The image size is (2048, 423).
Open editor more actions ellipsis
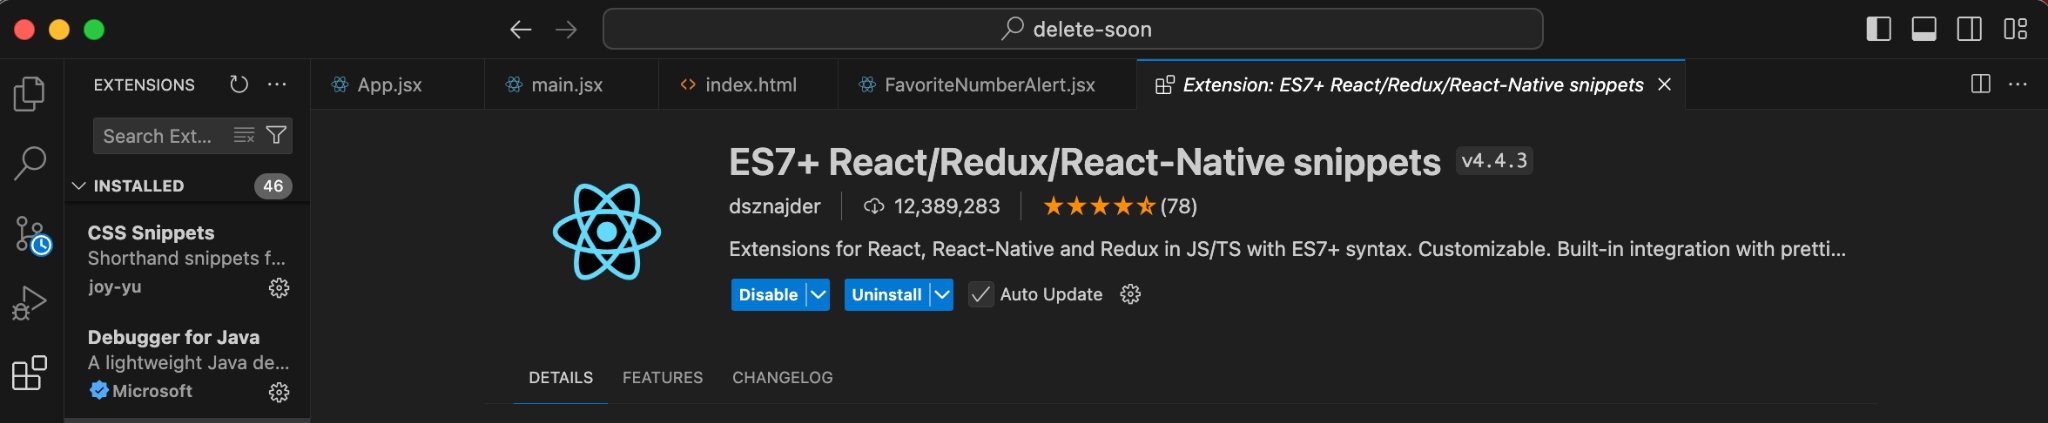point(2018,84)
